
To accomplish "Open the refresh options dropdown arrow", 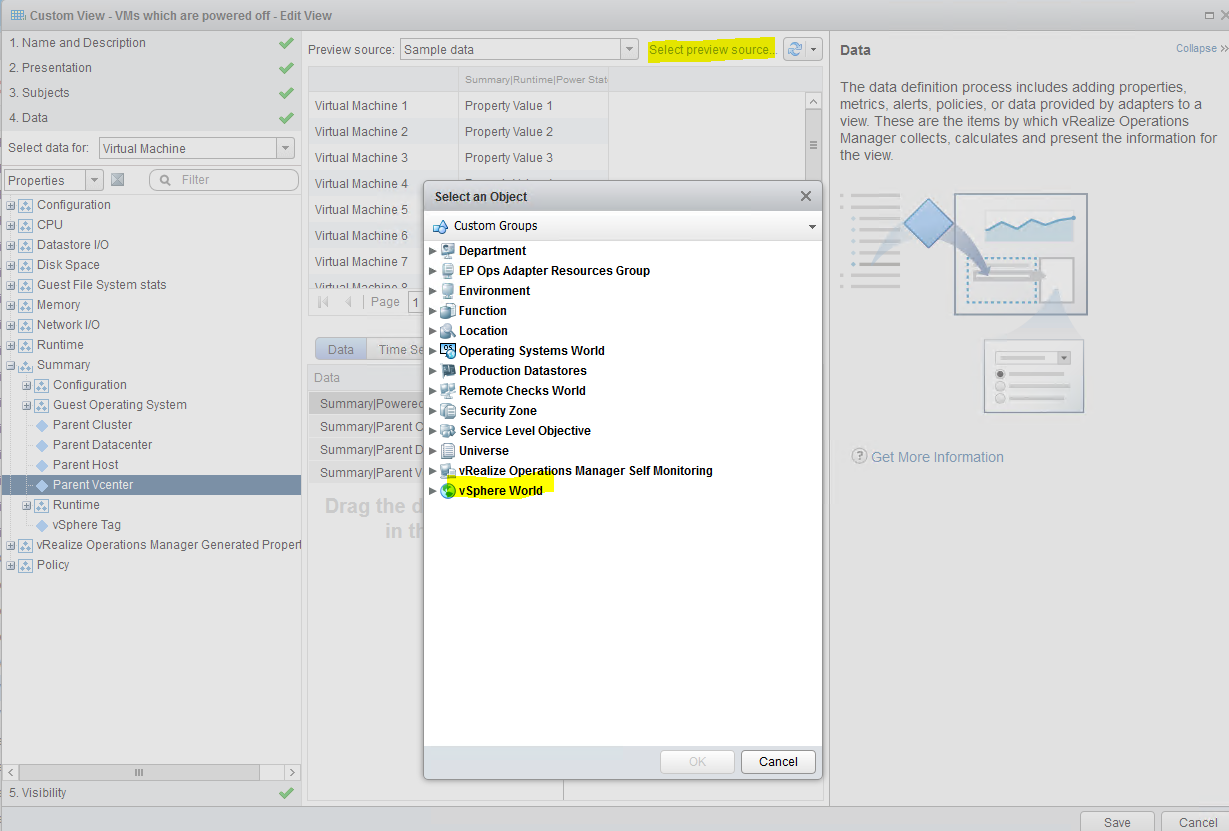I will coord(815,49).
